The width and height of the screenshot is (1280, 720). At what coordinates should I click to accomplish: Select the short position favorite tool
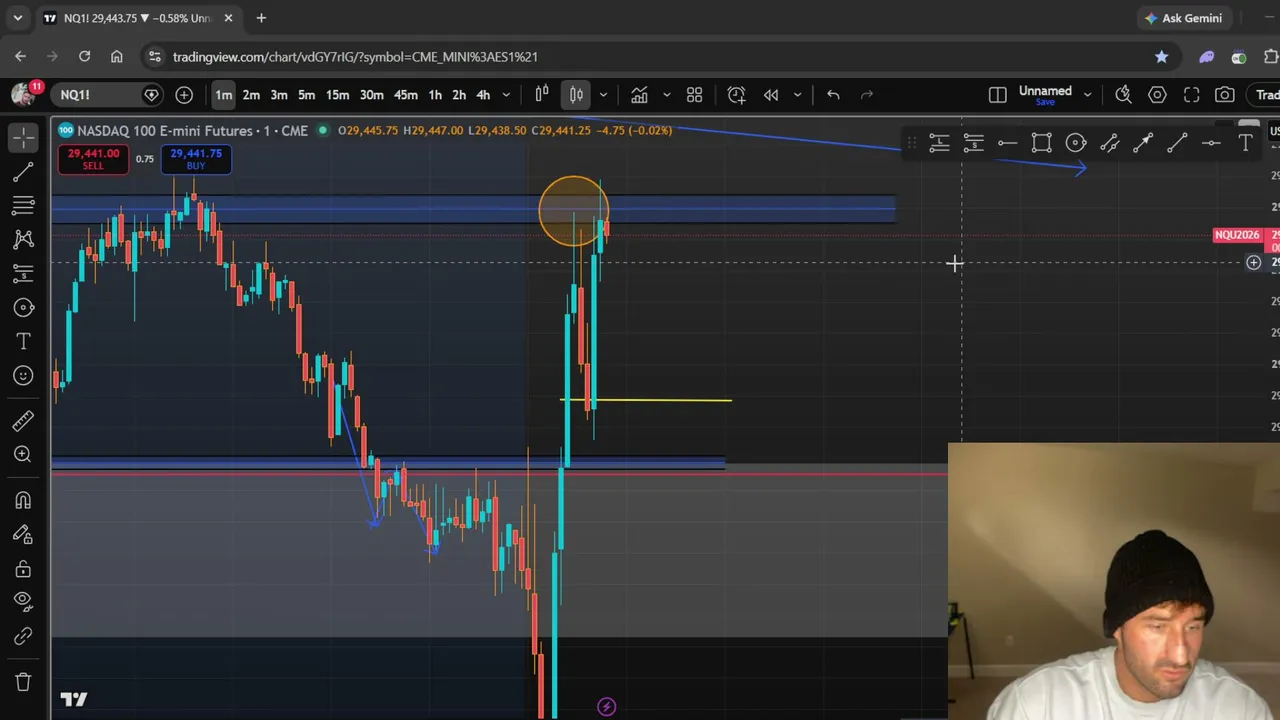pos(973,144)
